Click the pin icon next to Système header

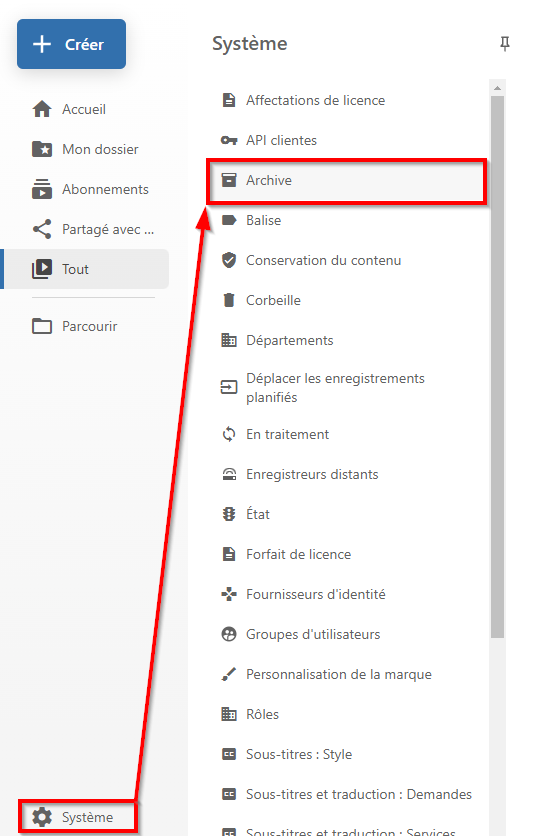pos(505,44)
